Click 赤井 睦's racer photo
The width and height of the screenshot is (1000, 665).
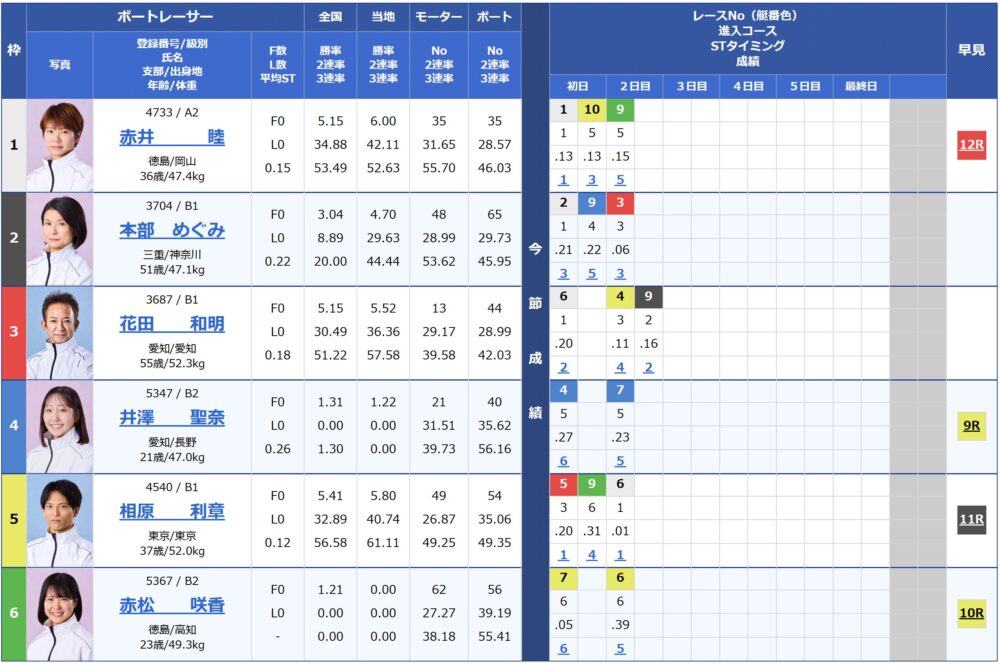(x=60, y=145)
